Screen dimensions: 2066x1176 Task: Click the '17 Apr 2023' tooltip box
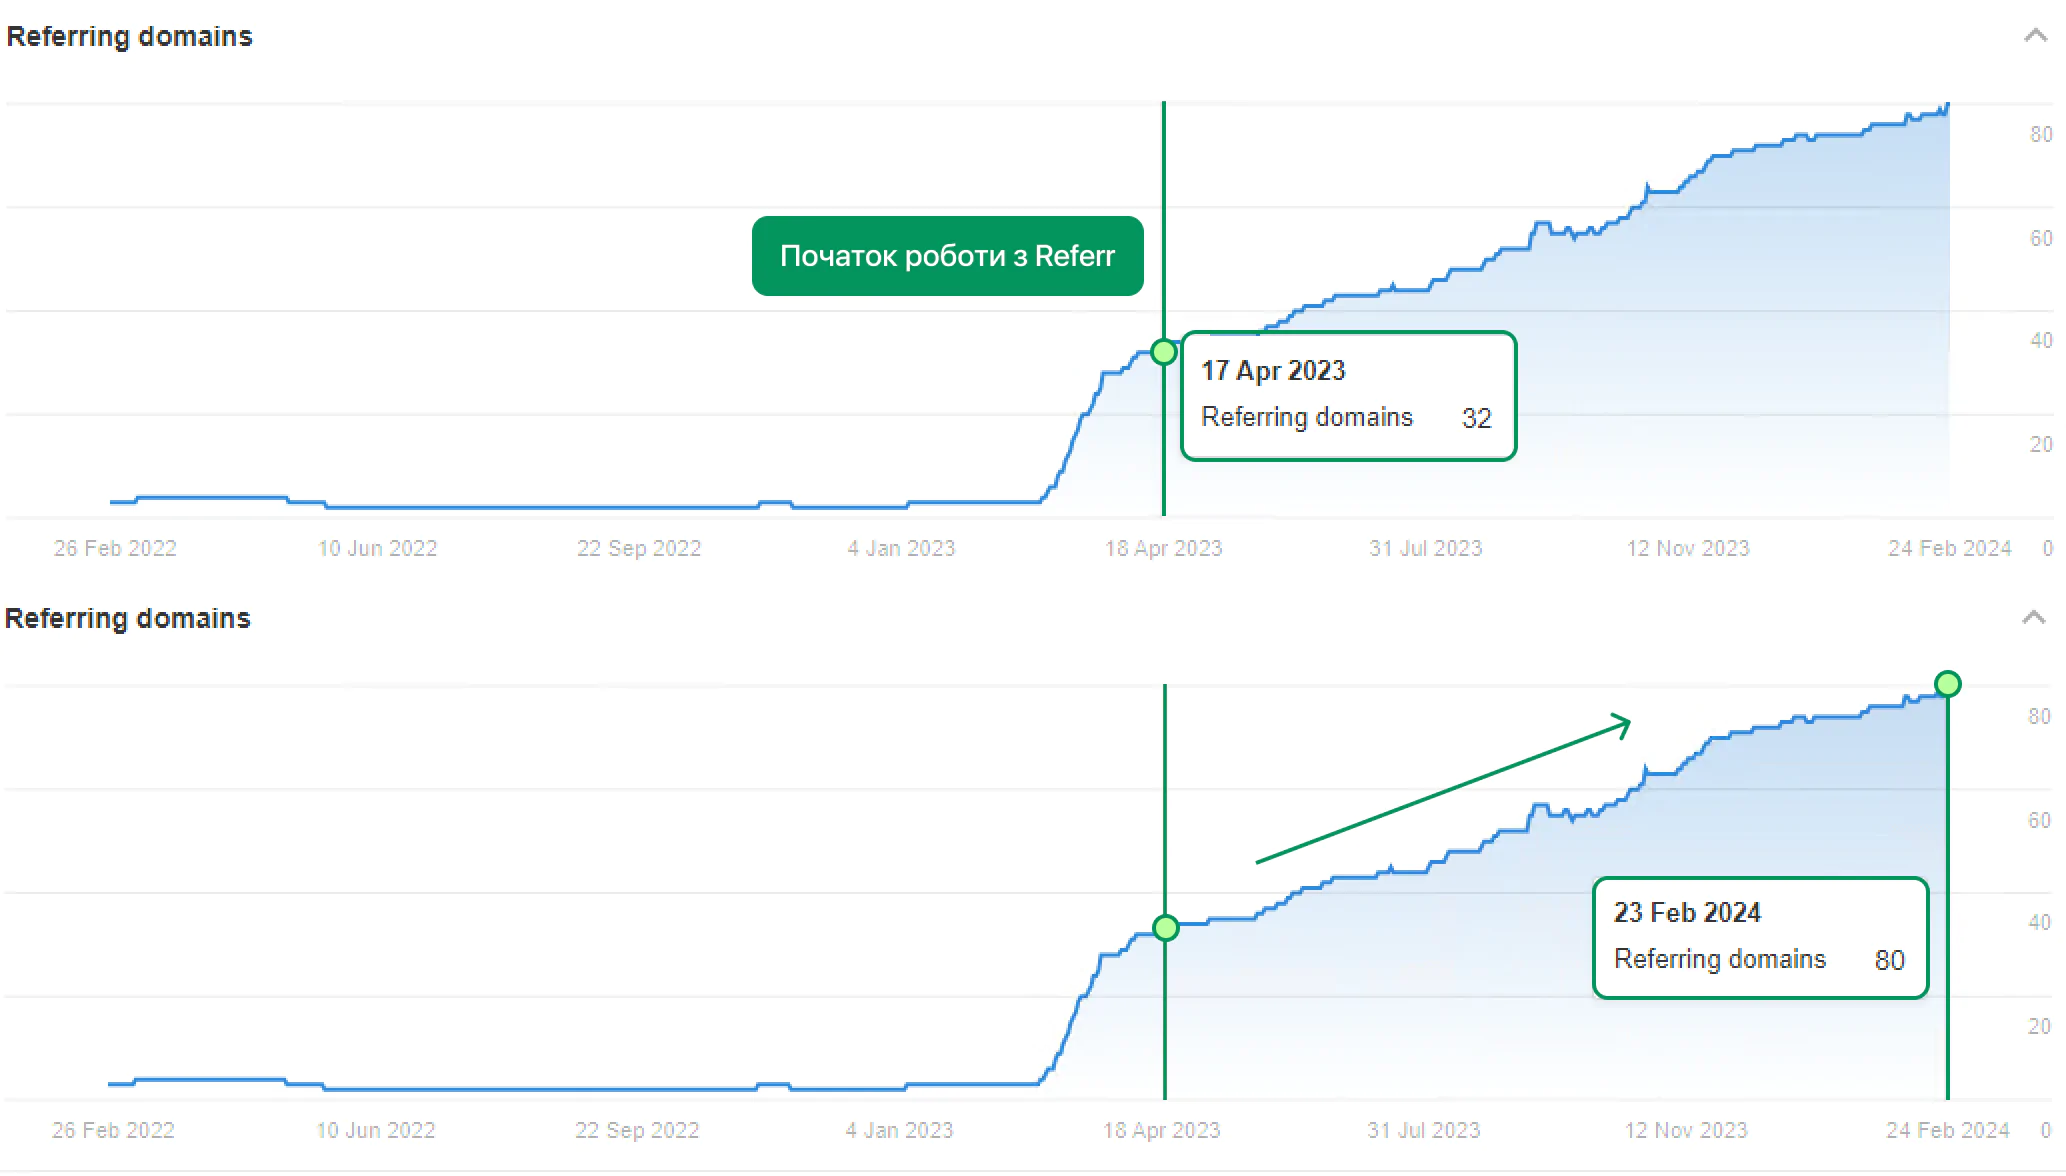pyautogui.click(x=1348, y=395)
